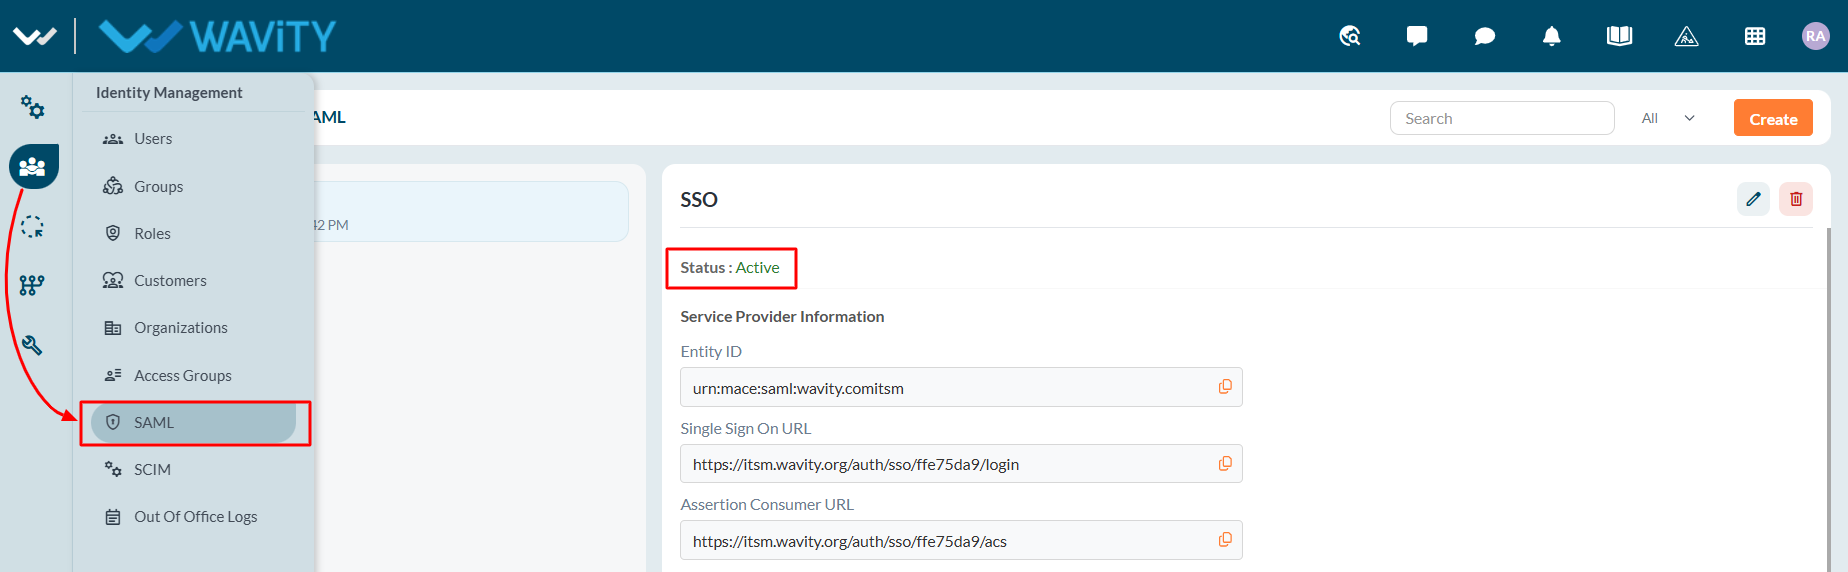1848x572 pixels.
Task: Select the SAML list entry card
Action: tap(472, 211)
